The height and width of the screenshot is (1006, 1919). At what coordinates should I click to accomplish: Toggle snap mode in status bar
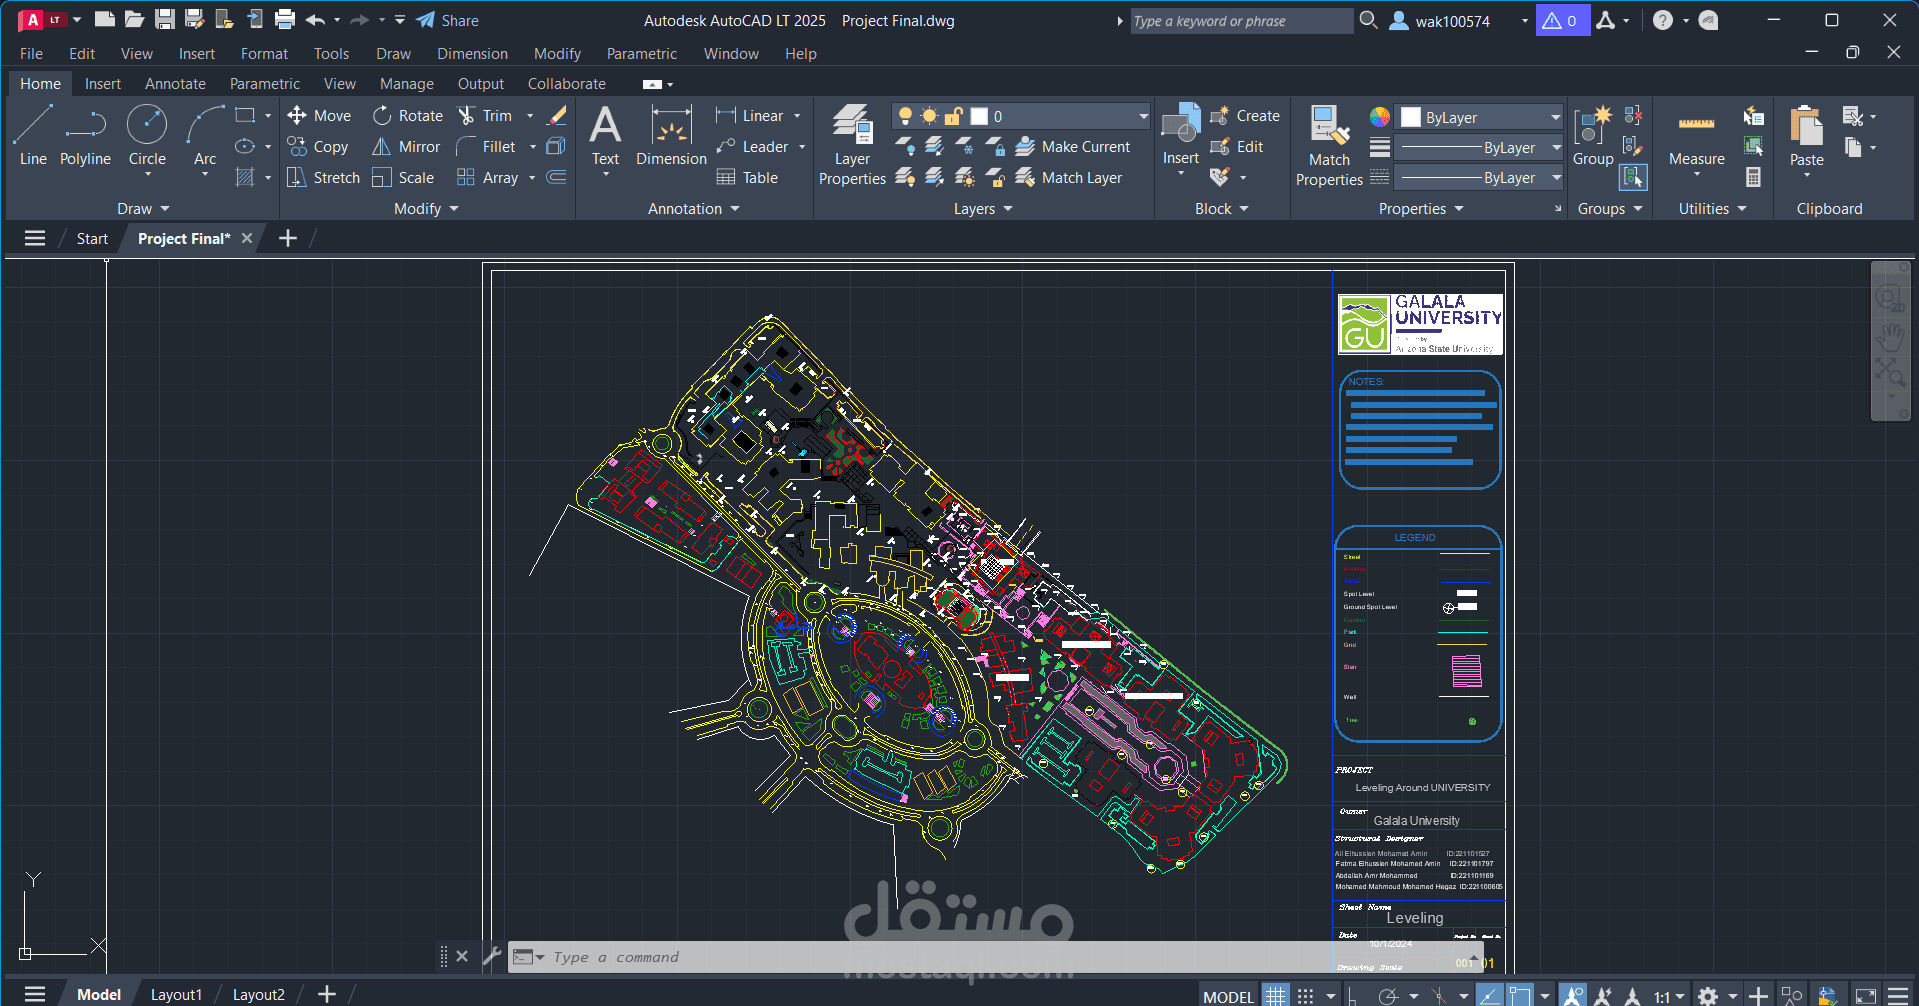pyautogui.click(x=1305, y=996)
